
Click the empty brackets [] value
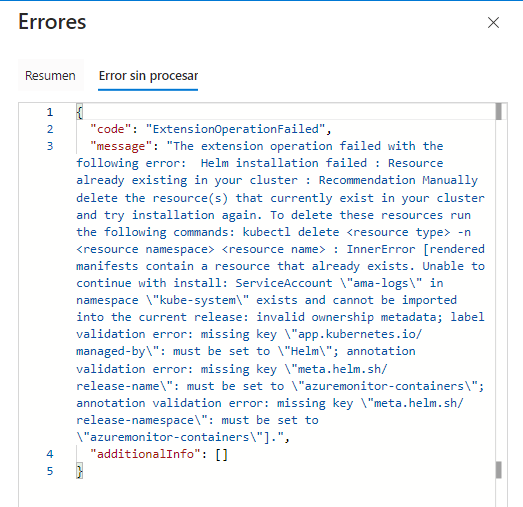pyautogui.click(x=221, y=454)
